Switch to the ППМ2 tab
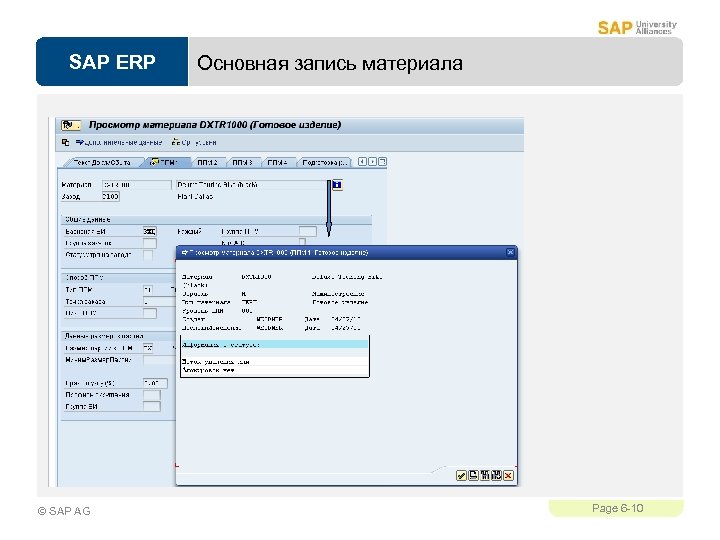Viewport: 720px width, 540px height. click(207, 162)
